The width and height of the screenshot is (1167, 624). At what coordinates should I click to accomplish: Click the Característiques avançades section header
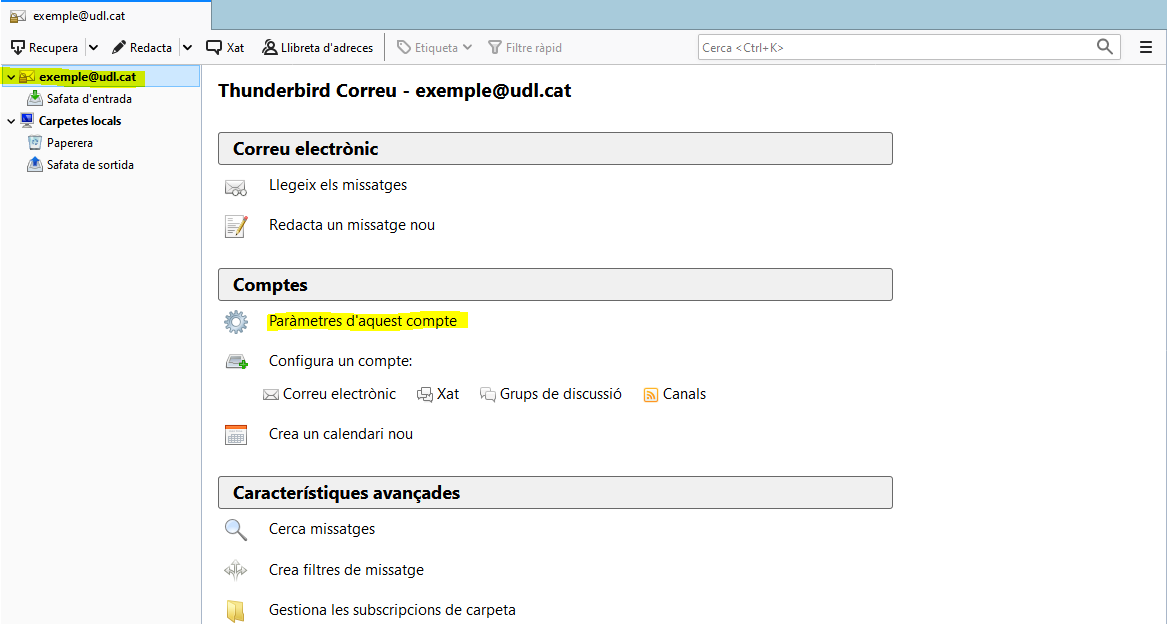coord(555,493)
